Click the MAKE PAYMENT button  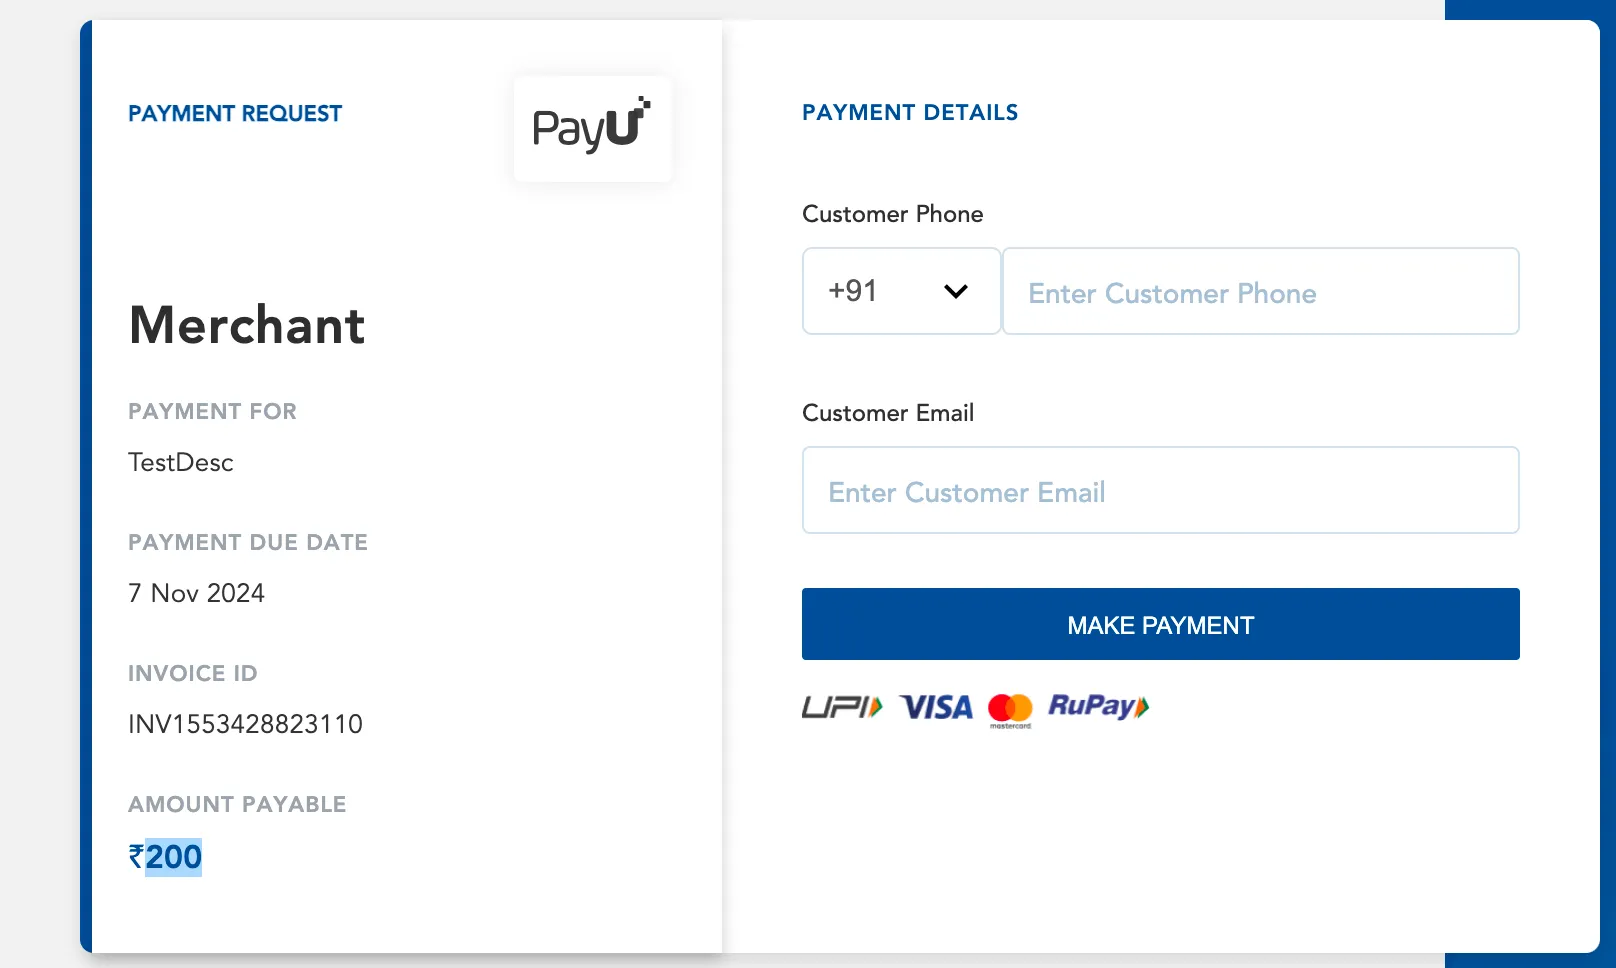1161,624
